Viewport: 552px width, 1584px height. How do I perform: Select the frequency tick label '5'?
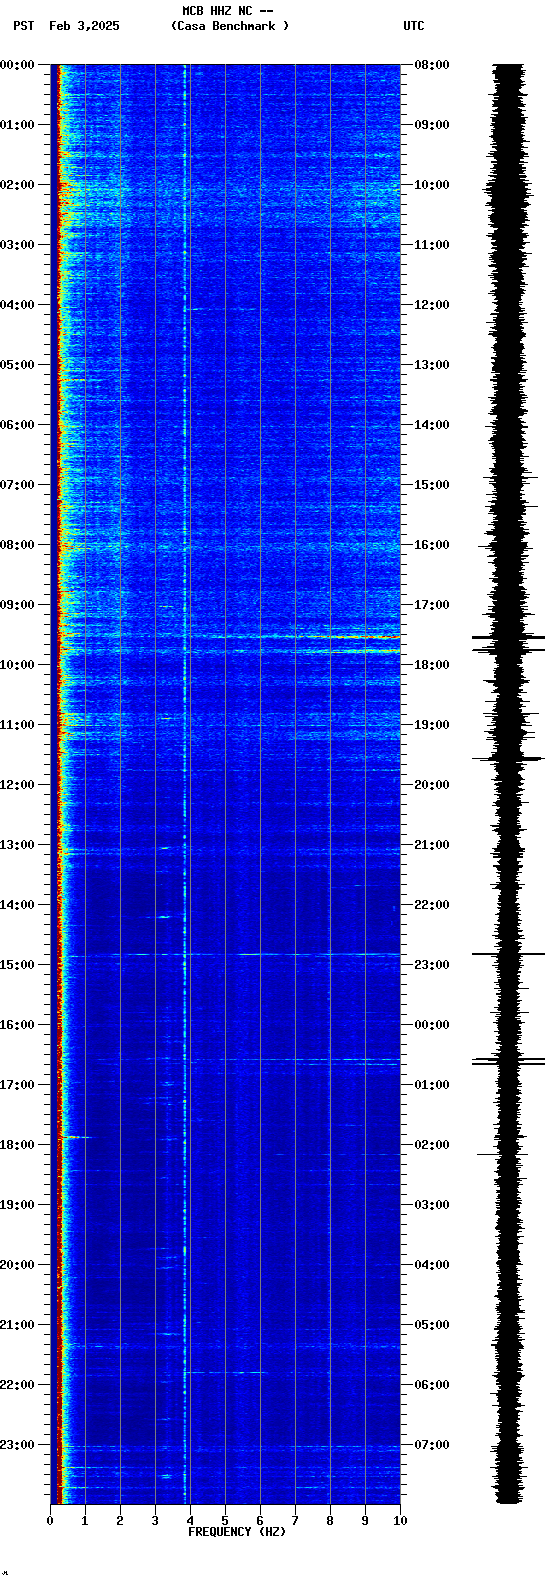tap(225, 1521)
